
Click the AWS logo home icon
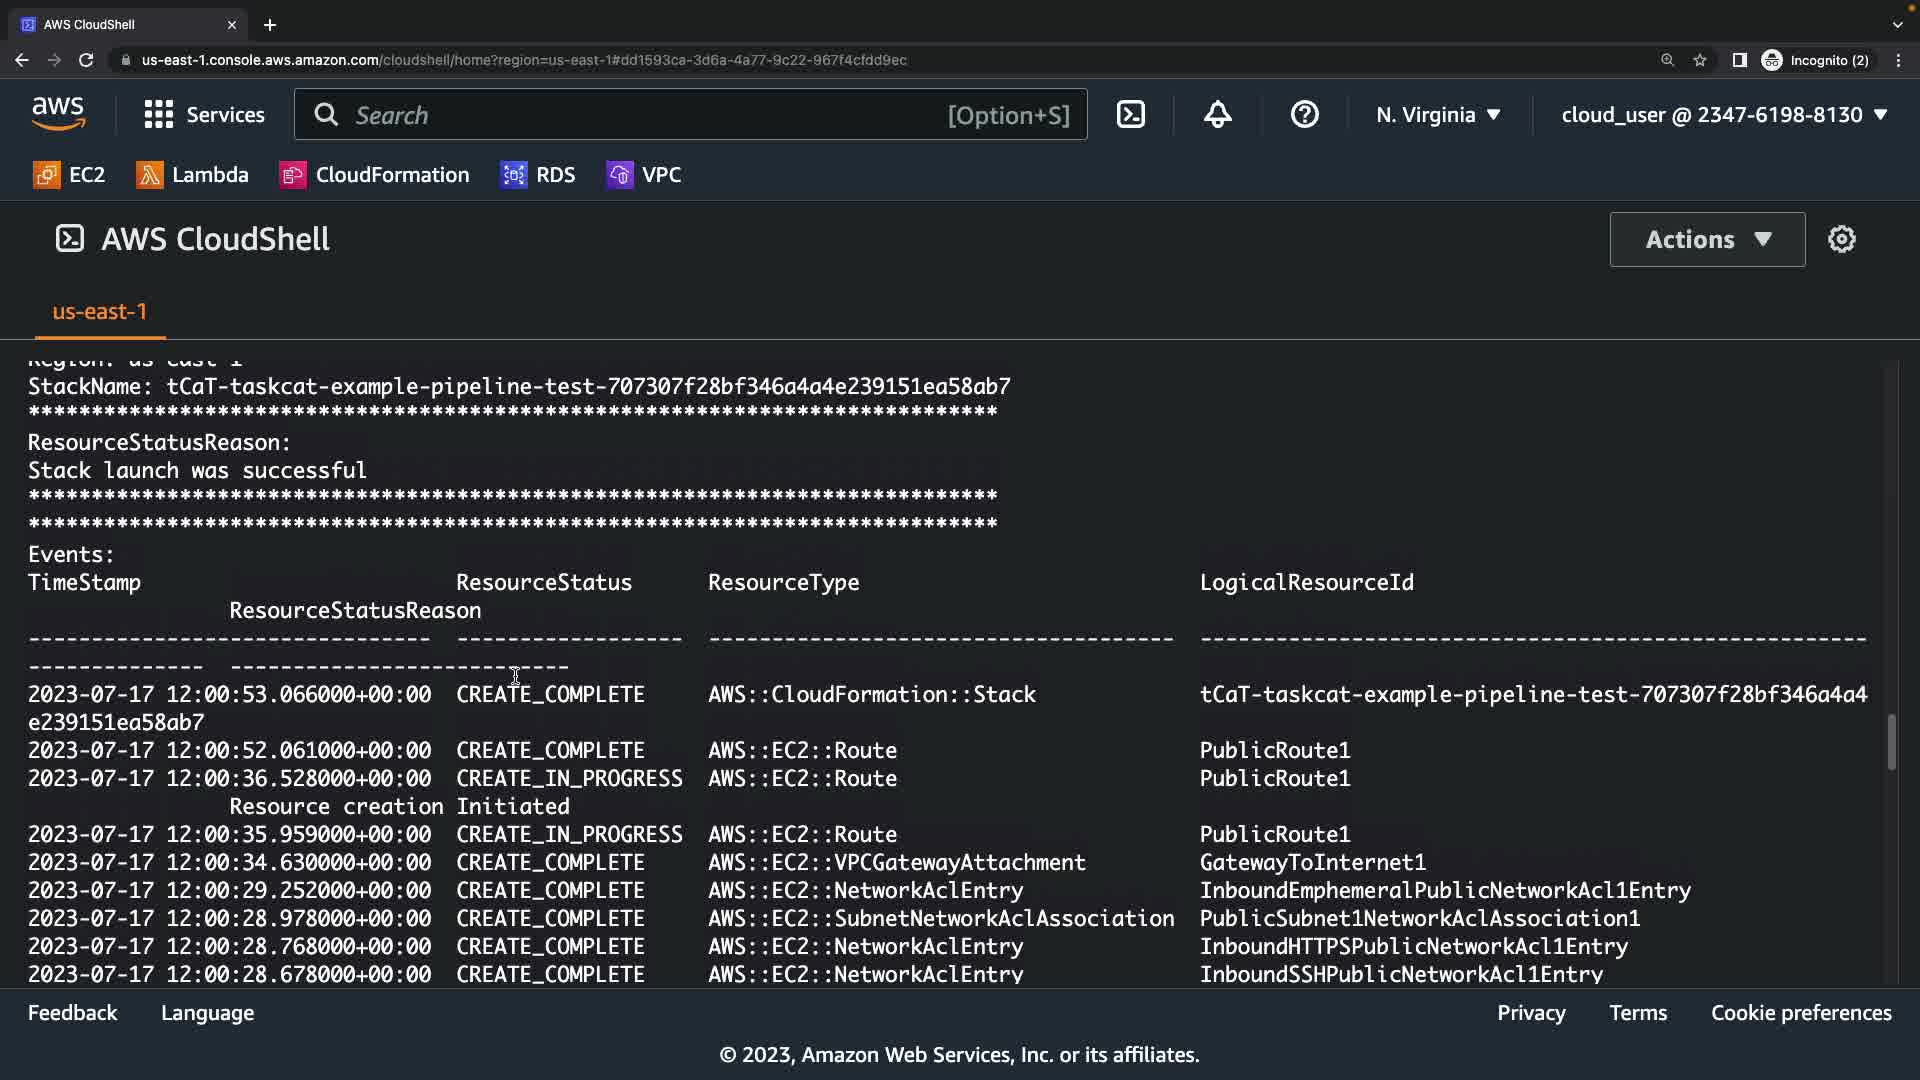point(58,115)
